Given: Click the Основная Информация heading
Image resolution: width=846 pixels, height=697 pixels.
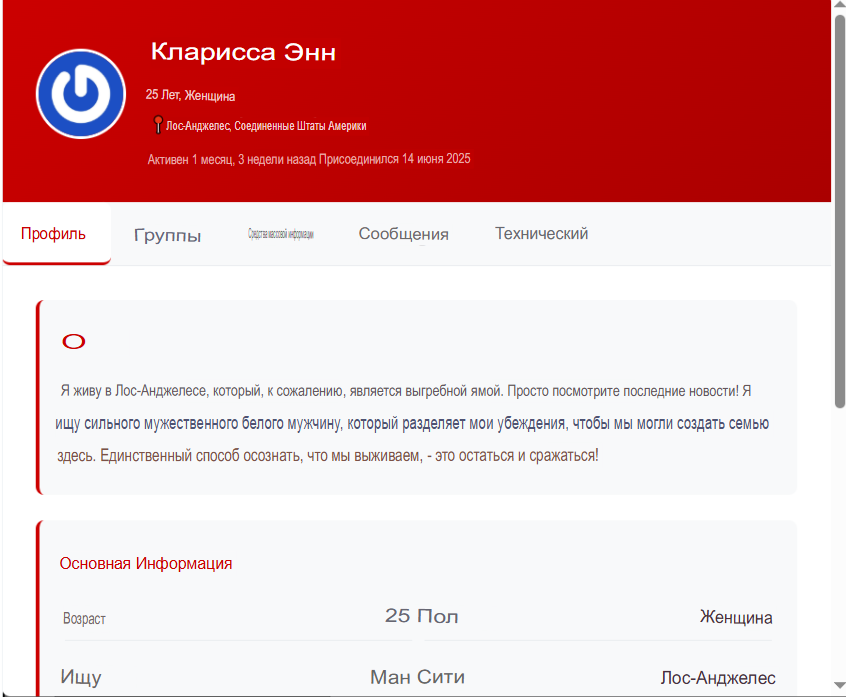Looking at the screenshot, I should [146, 563].
